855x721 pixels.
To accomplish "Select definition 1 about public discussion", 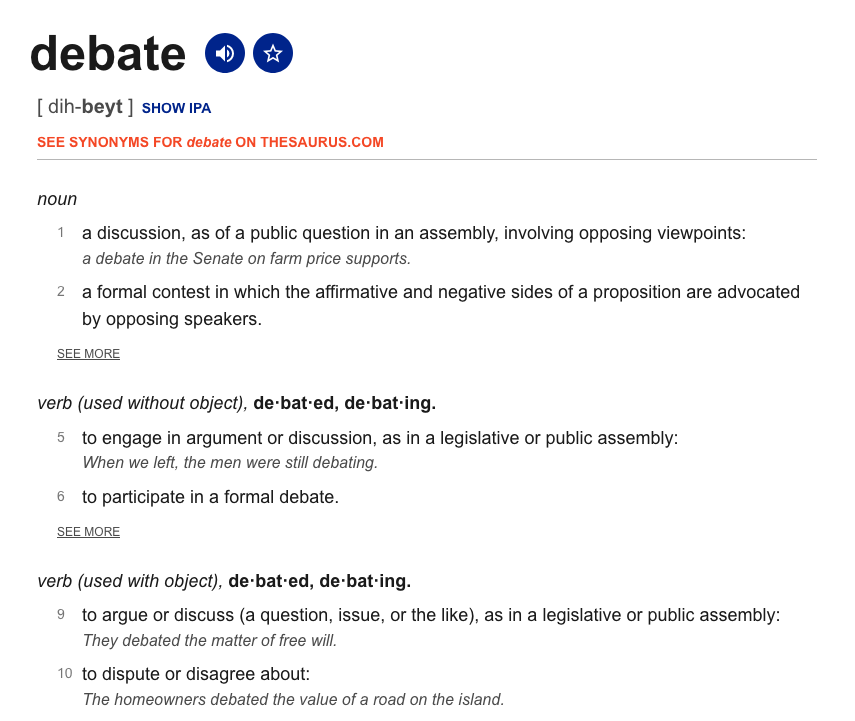I will (x=414, y=233).
